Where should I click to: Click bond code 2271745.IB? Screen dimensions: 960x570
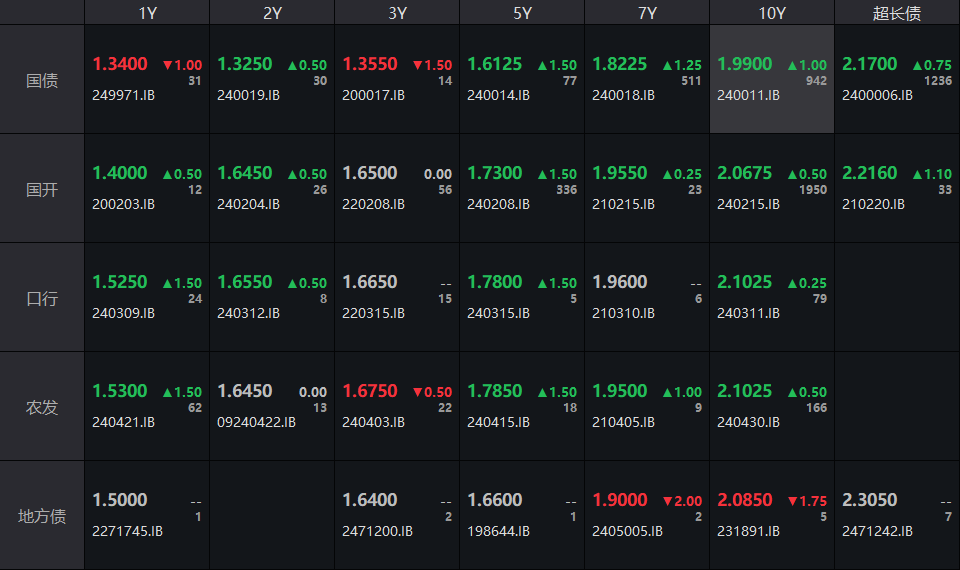pos(127,531)
